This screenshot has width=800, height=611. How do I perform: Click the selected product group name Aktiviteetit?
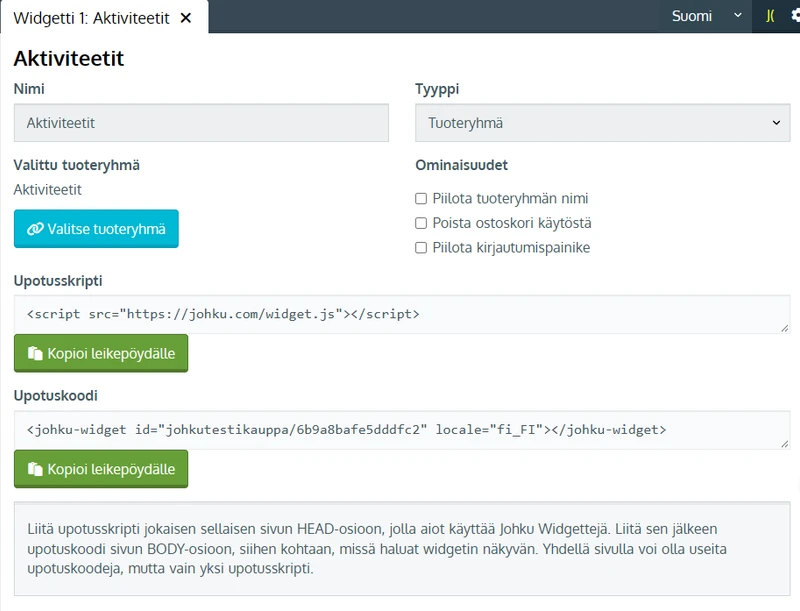coord(47,190)
